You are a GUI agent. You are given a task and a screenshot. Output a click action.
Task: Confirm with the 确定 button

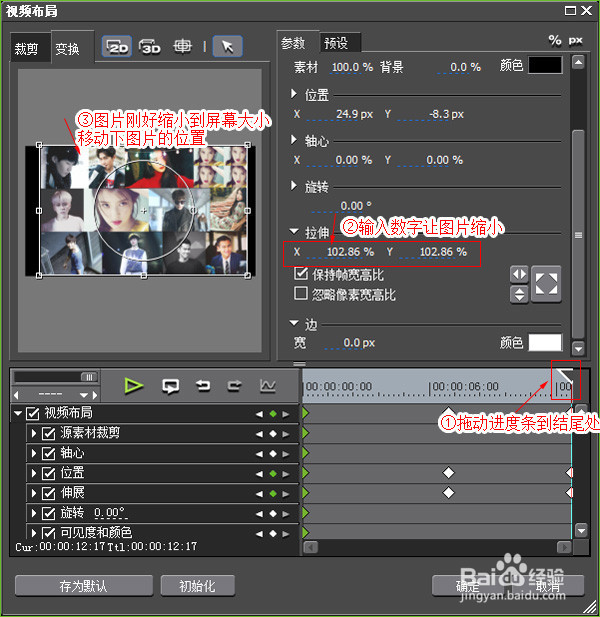tap(469, 586)
